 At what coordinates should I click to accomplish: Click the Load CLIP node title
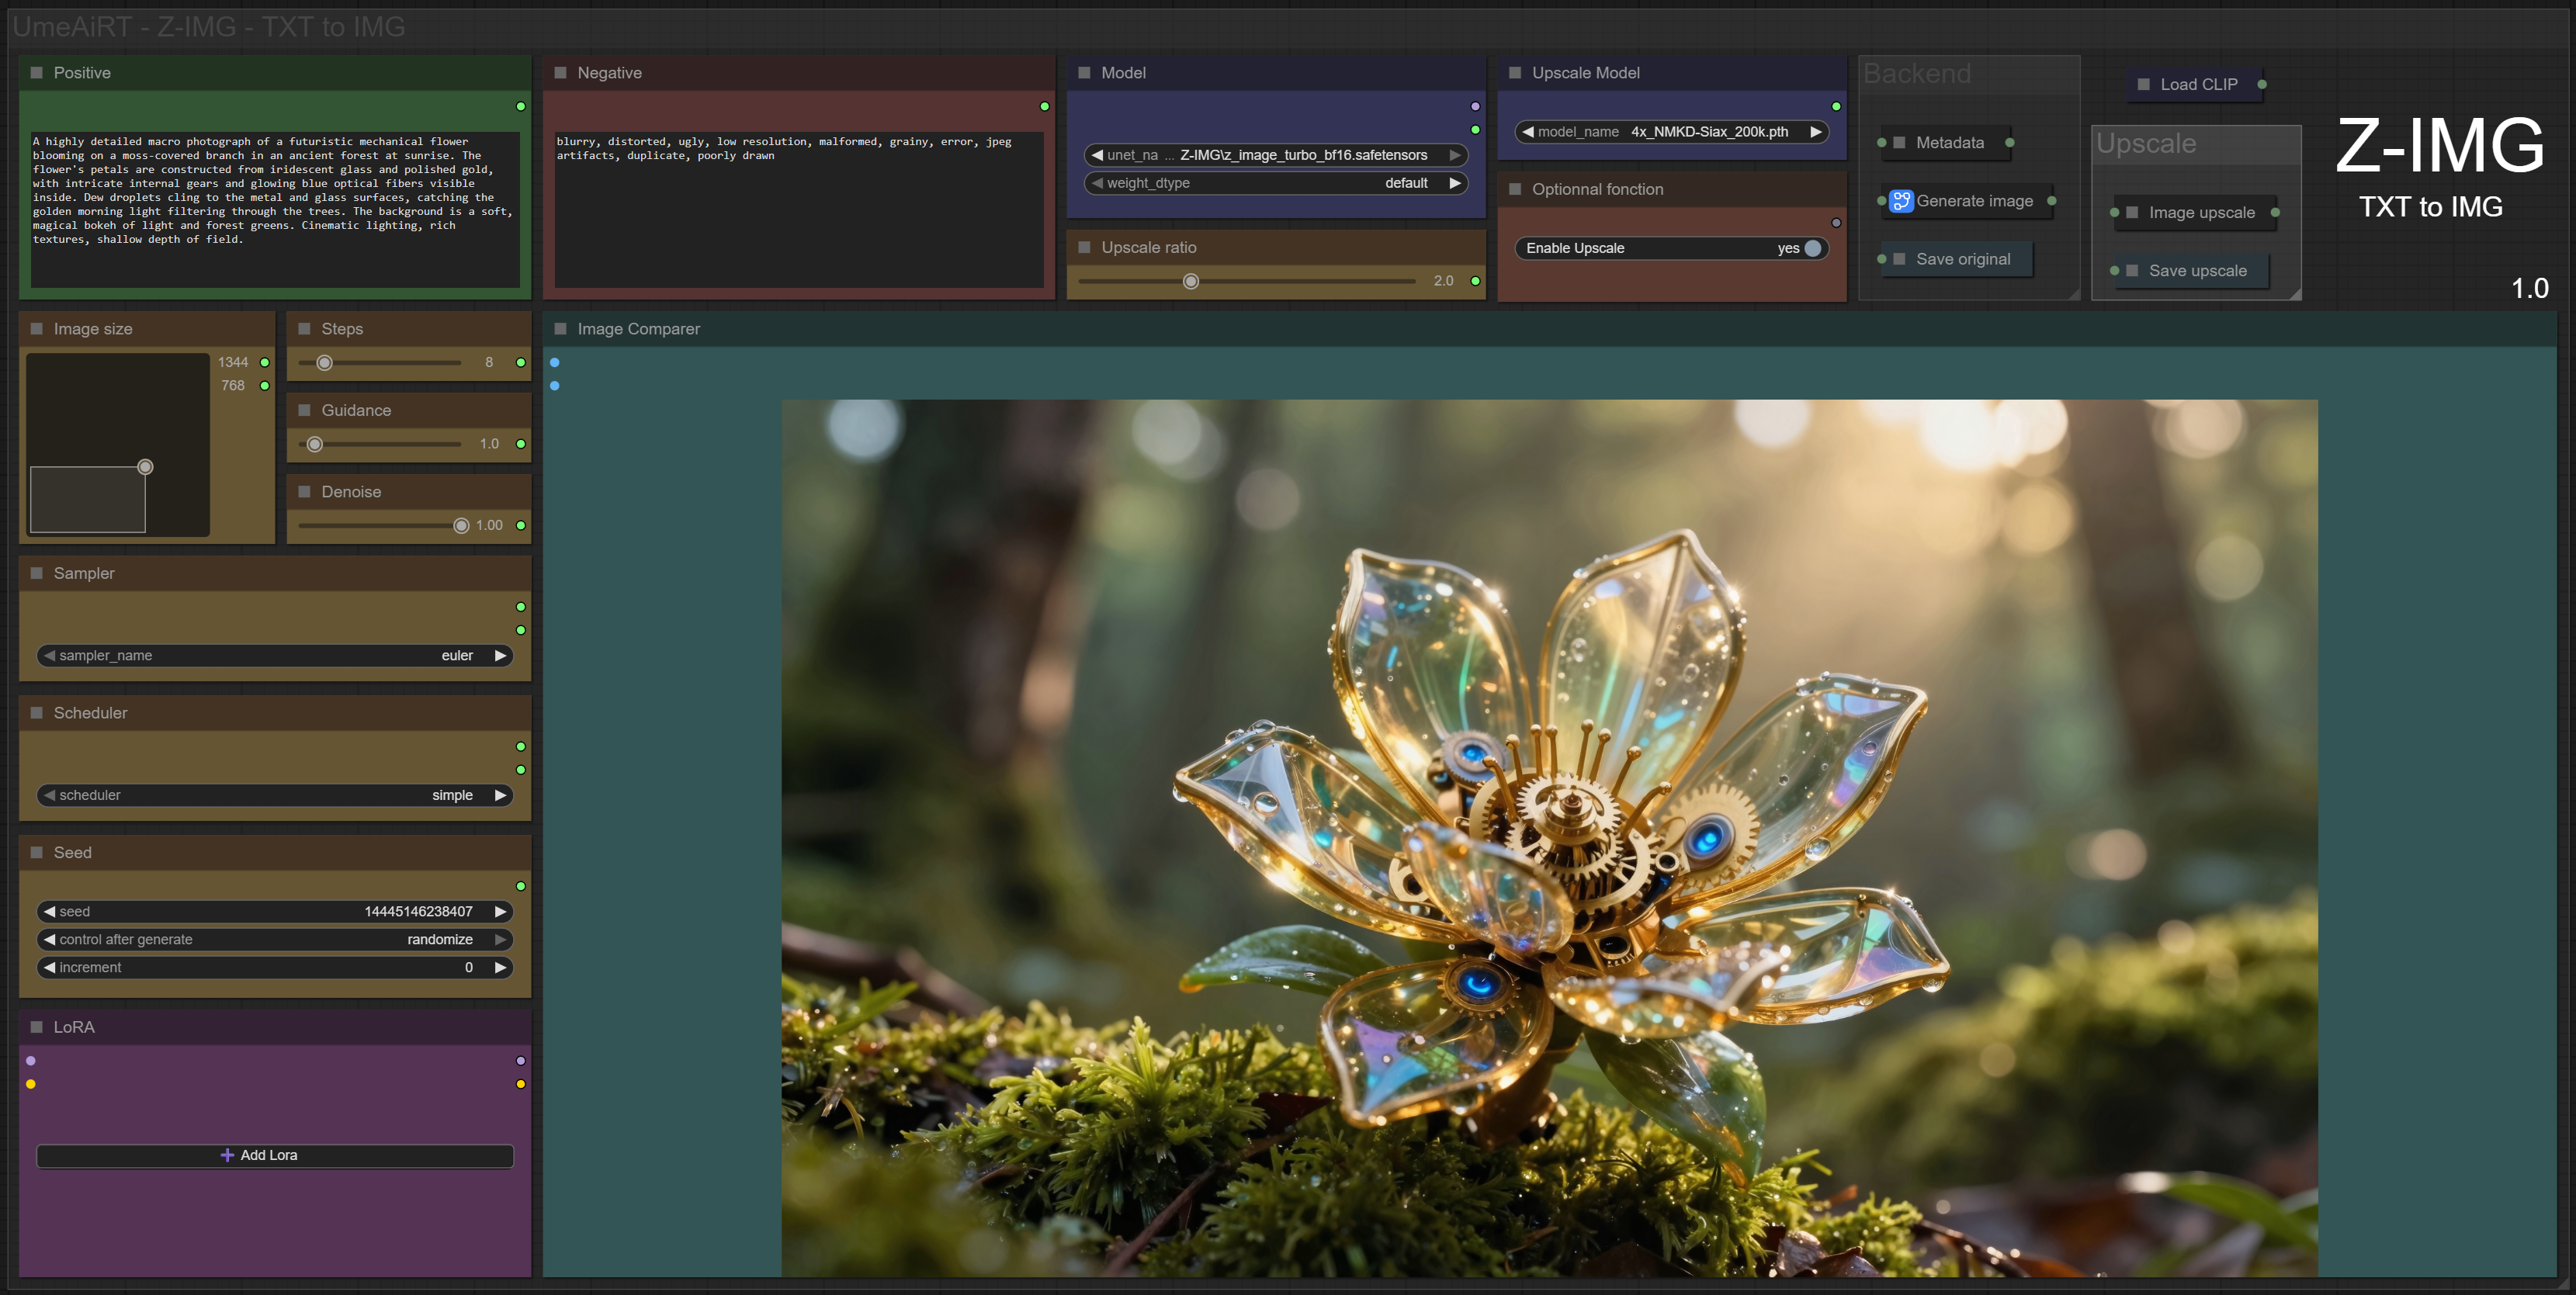(2198, 85)
